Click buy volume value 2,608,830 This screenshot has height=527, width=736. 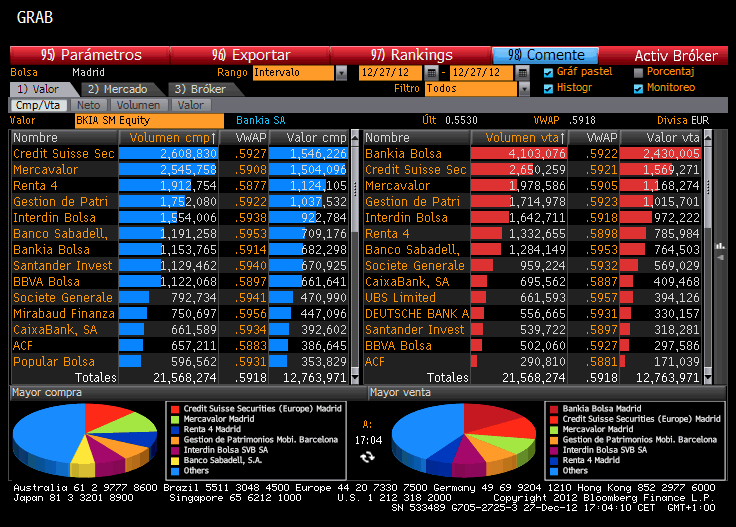click(x=189, y=154)
